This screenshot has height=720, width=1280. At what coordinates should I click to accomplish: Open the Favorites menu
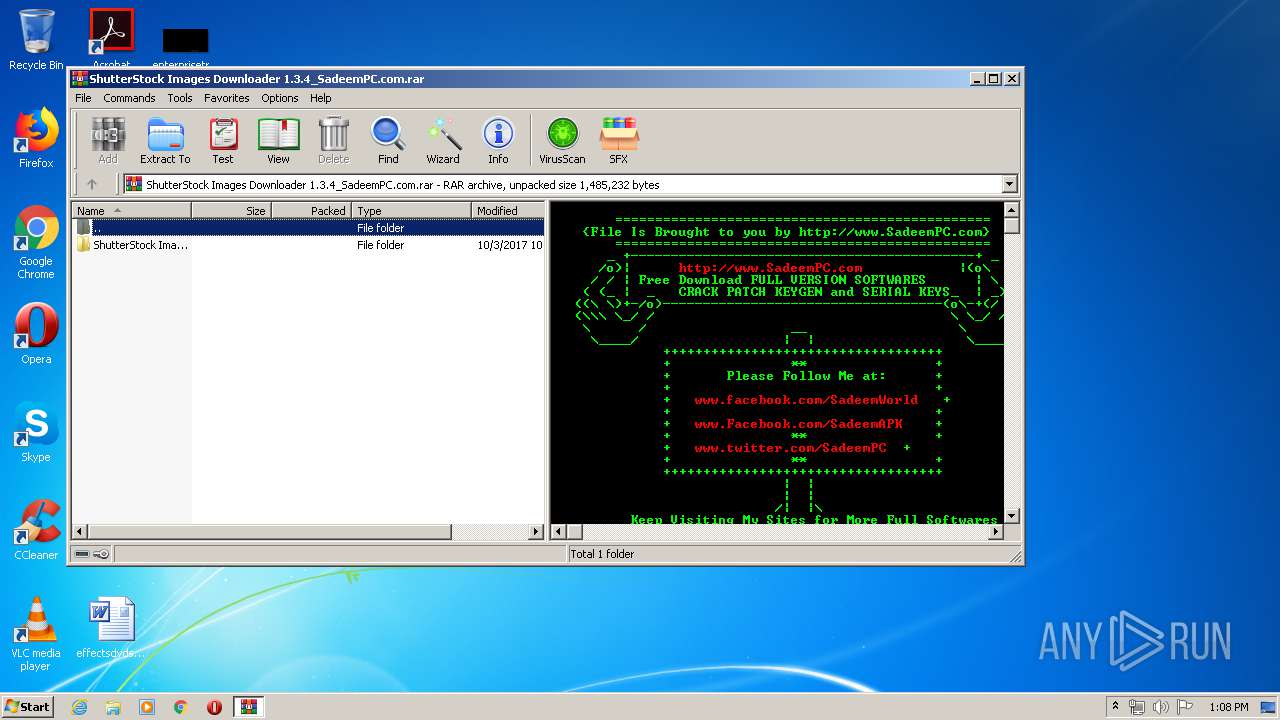pos(227,98)
